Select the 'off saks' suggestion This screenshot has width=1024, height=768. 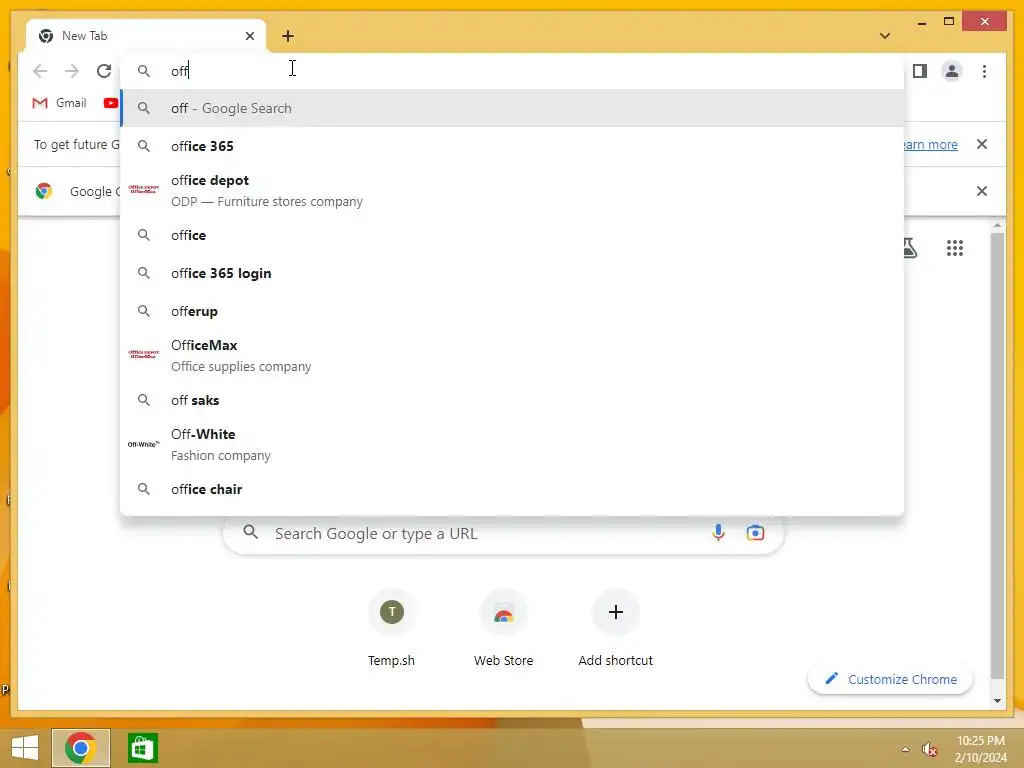pyautogui.click(x=513, y=400)
